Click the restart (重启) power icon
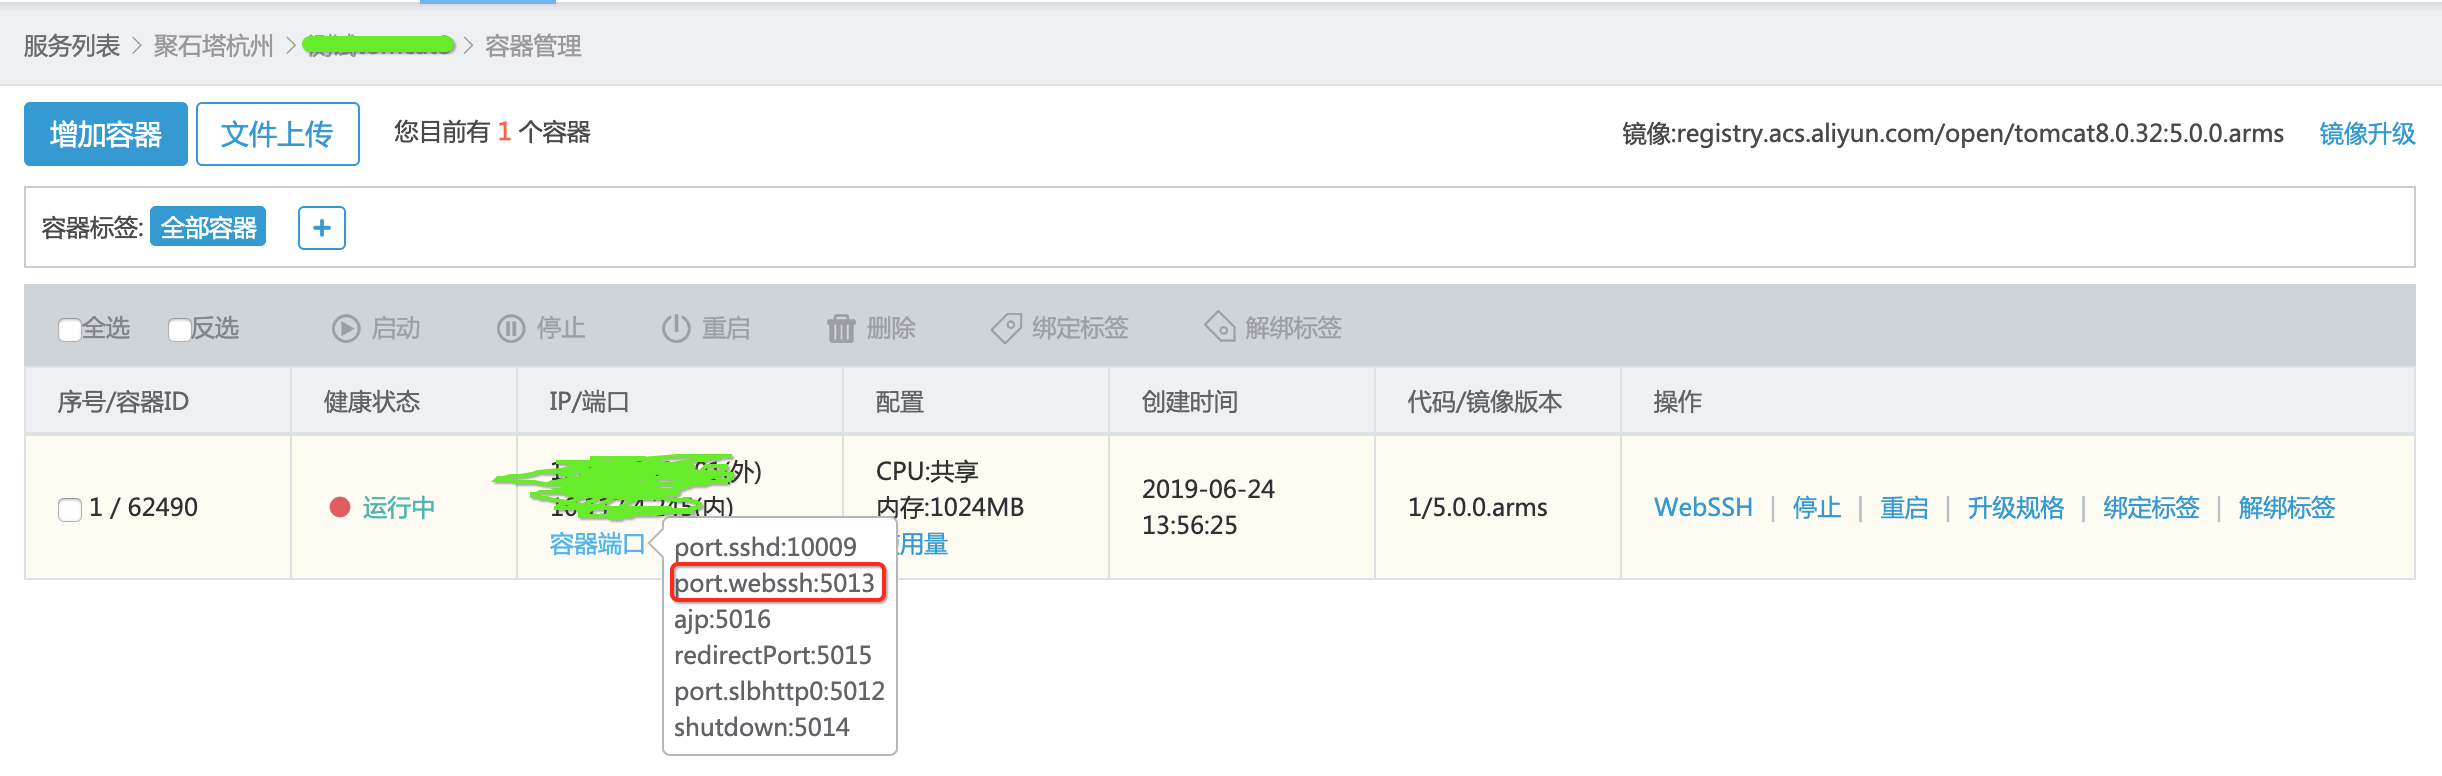 pos(676,328)
